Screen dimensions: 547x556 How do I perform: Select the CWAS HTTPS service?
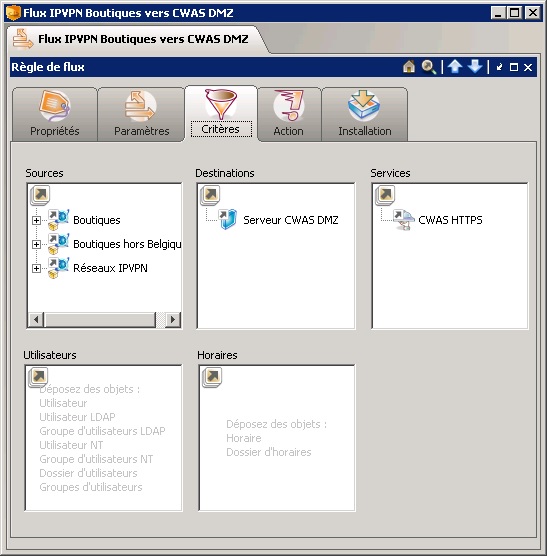pyautogui.click(x=450, y=220)
